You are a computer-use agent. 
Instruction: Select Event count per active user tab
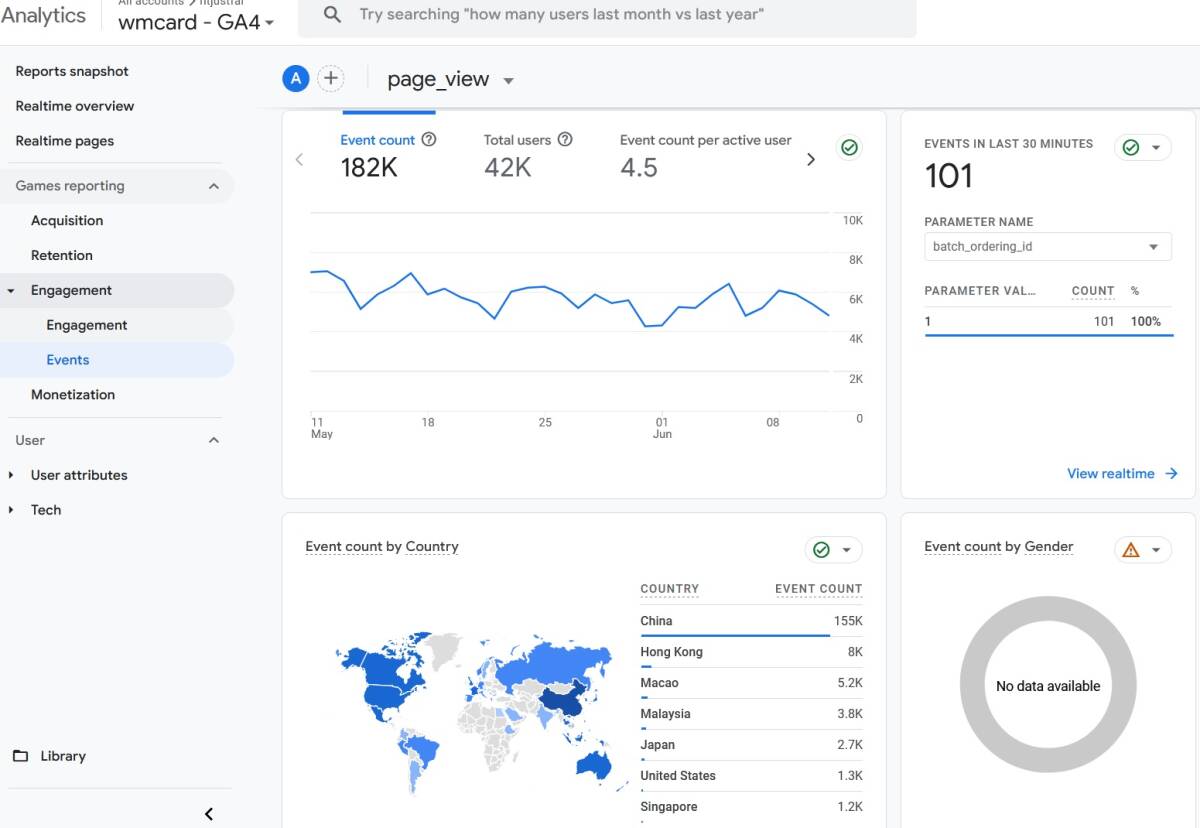(x=705, y=158)
